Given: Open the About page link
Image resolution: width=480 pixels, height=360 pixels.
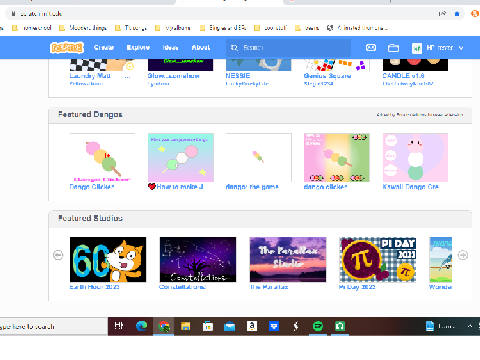Looking at the screenshot, I should [x=201, y=48].
